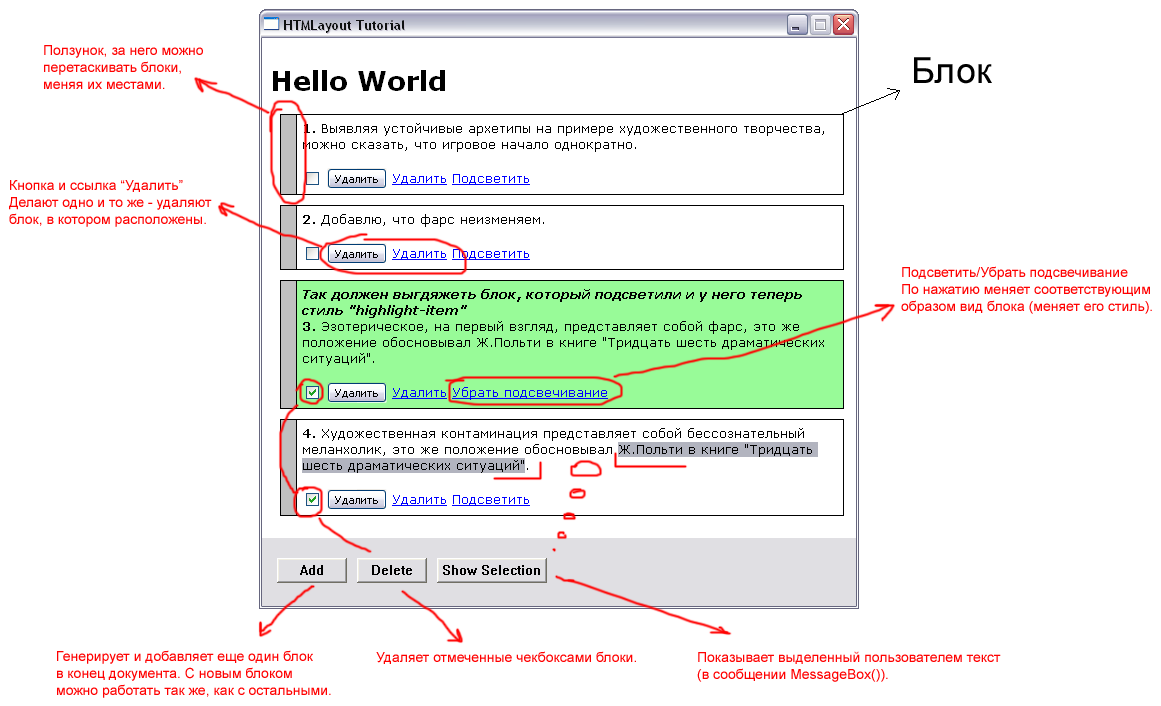Maximize the HTMLayout Tutorial window
The width and height of the screenshot is (1161, 706).
coord(821,25)
